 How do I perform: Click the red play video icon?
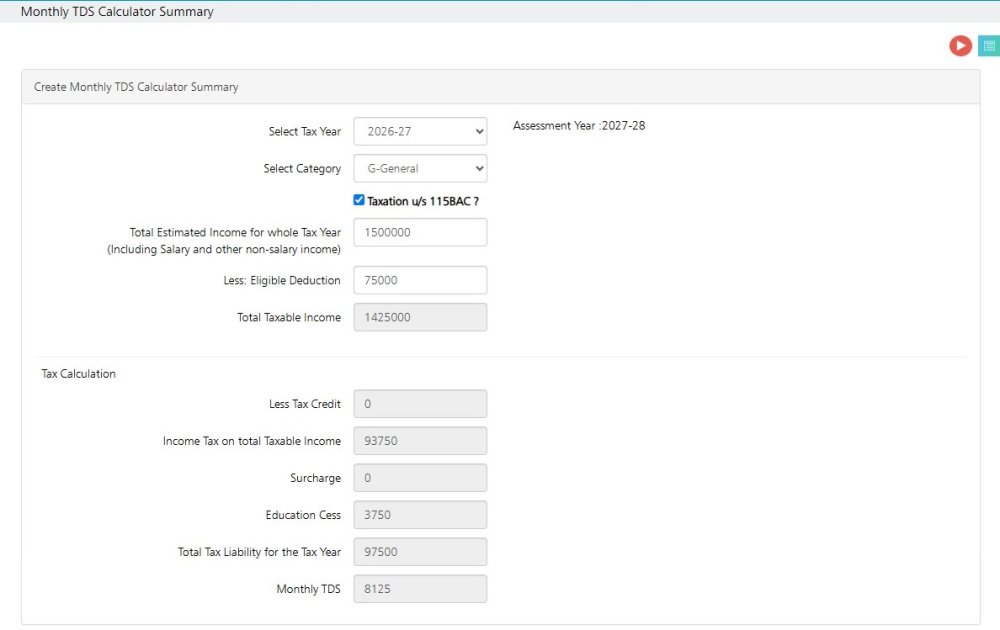pos(960,46)
